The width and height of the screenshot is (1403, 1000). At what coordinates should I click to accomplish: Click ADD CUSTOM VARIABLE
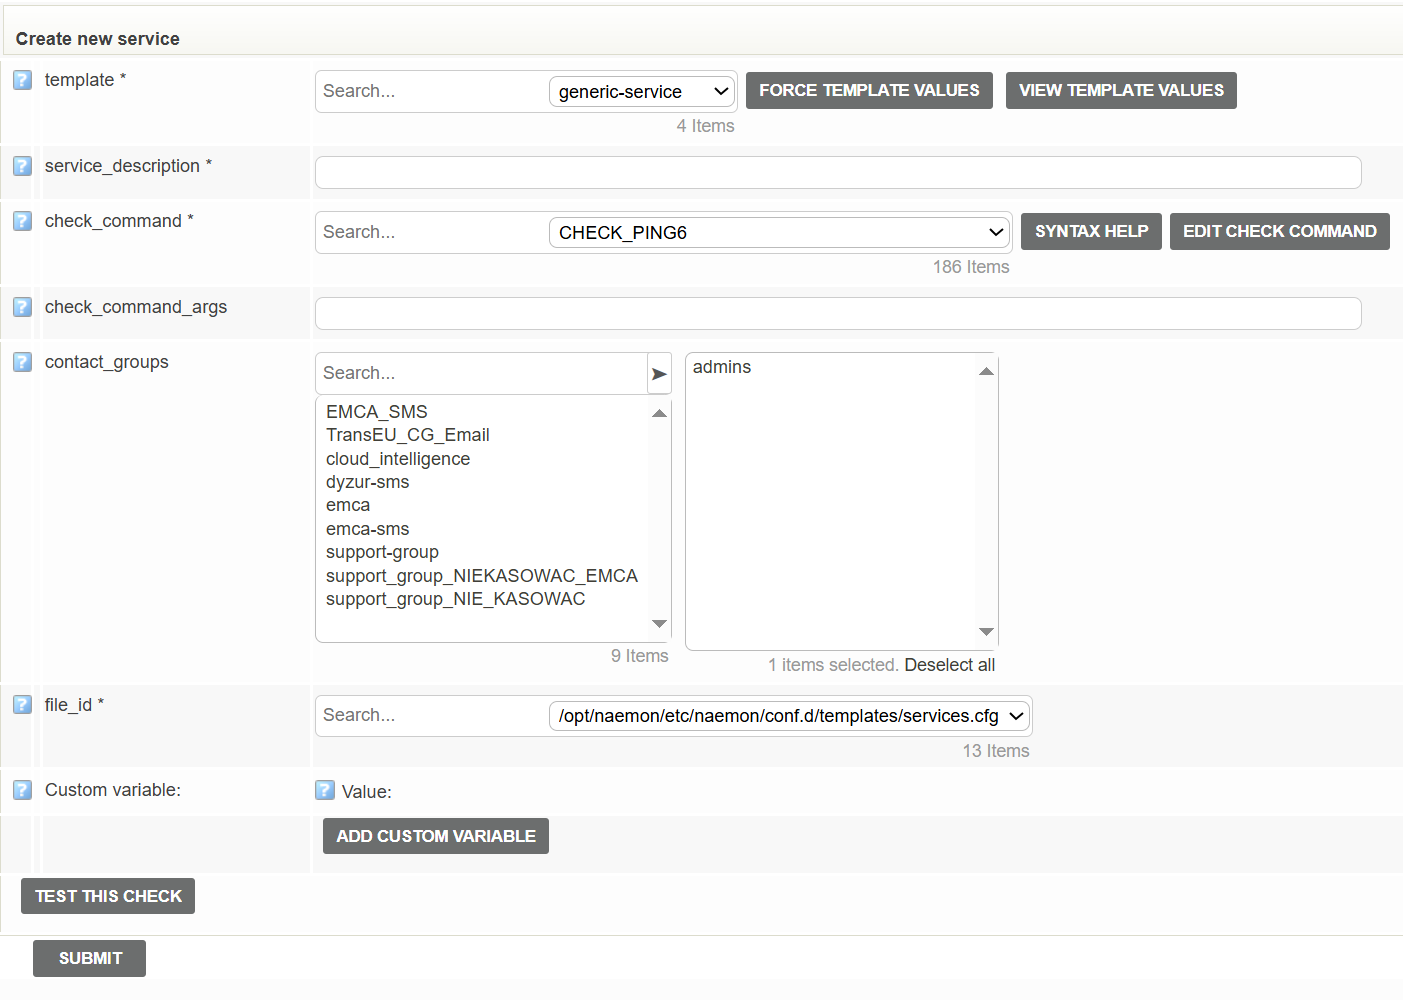pyautogui.click(x=435, y=836)
